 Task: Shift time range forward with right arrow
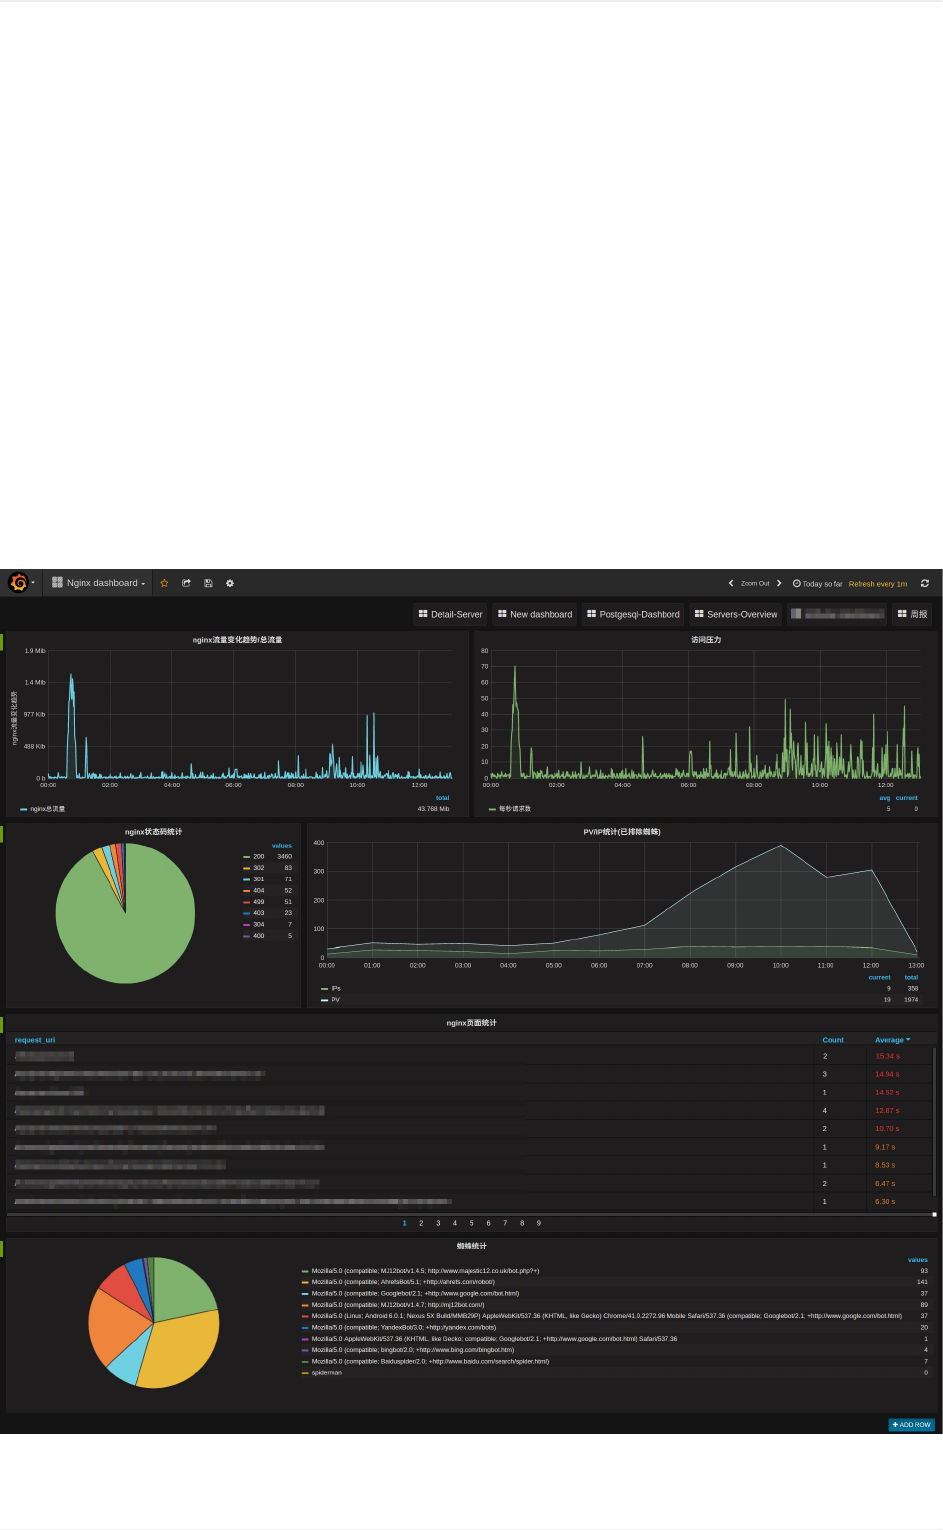pyautogui.click(x=779, y=583)
